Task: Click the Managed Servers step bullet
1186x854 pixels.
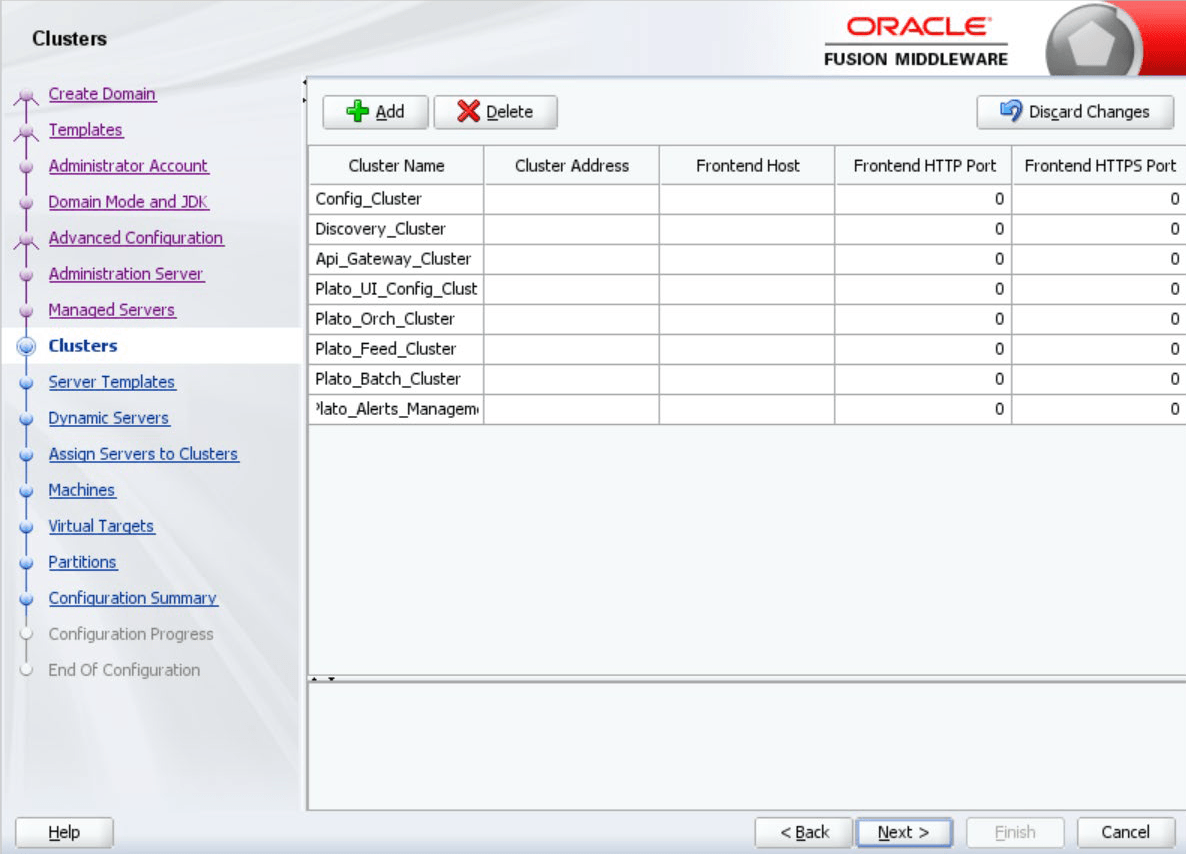Action: click(26, 311)
